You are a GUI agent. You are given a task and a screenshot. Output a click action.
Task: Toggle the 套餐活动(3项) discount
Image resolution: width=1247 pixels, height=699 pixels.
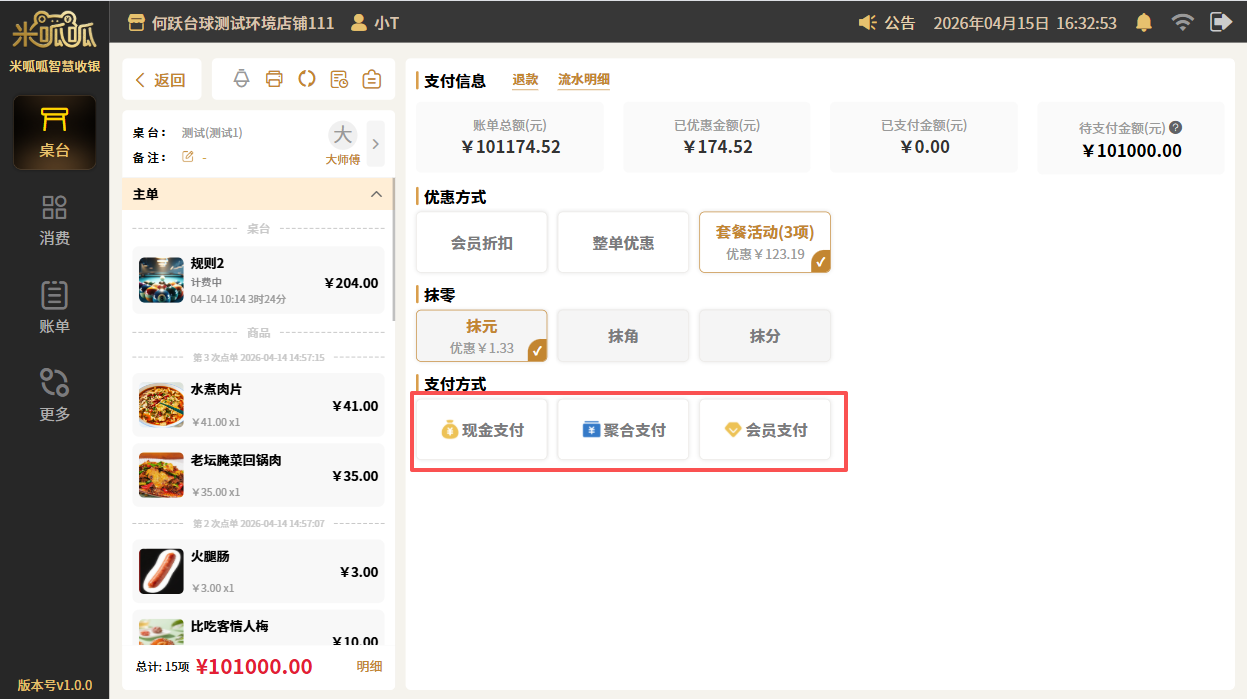pyautogui.click(x=764, y=242)
